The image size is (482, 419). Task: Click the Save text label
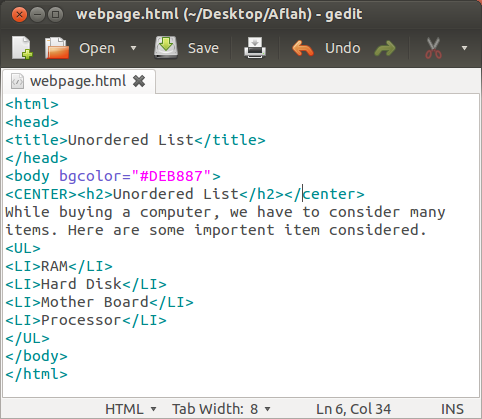(203, 48)
